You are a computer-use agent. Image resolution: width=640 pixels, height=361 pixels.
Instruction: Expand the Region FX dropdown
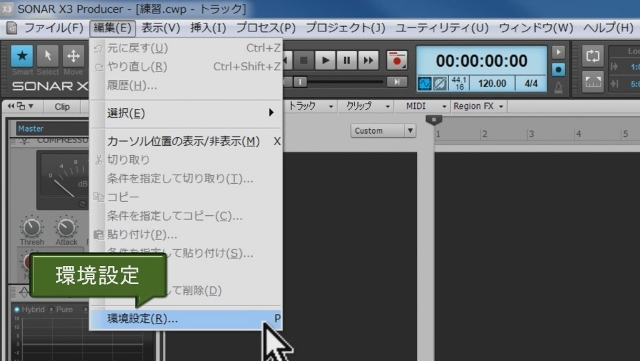(478, 106)
